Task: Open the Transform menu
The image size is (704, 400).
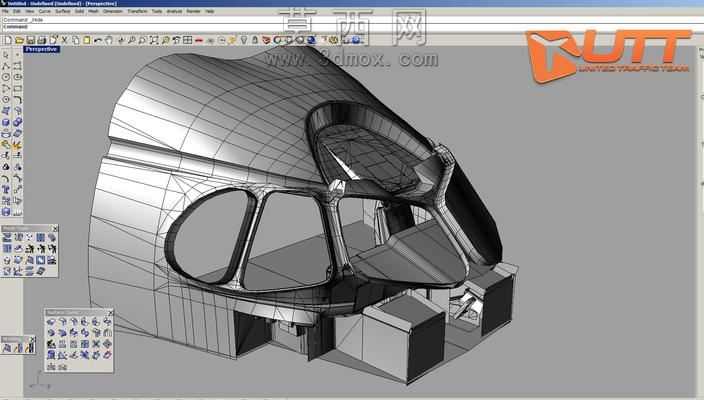Action: coord(137,11)
